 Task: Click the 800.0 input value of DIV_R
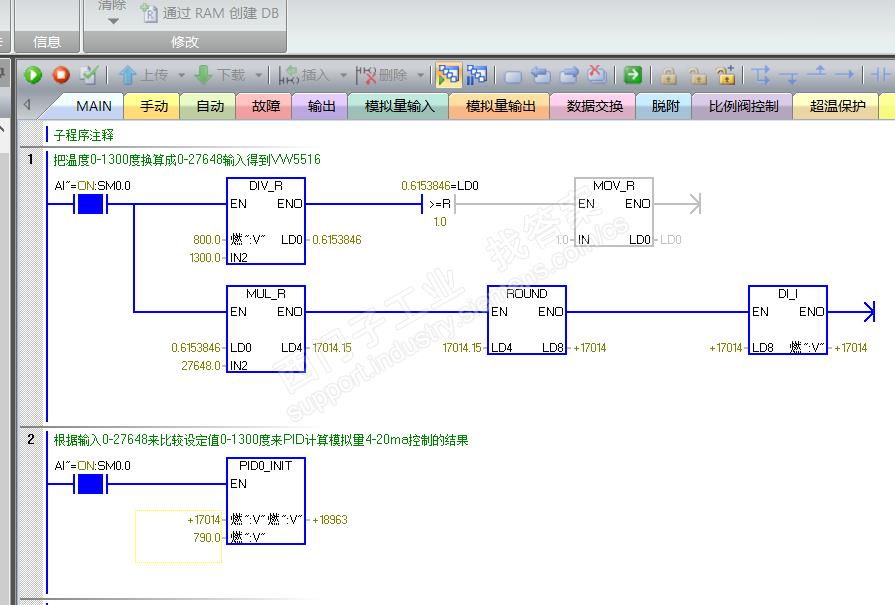tap(207, 240)
